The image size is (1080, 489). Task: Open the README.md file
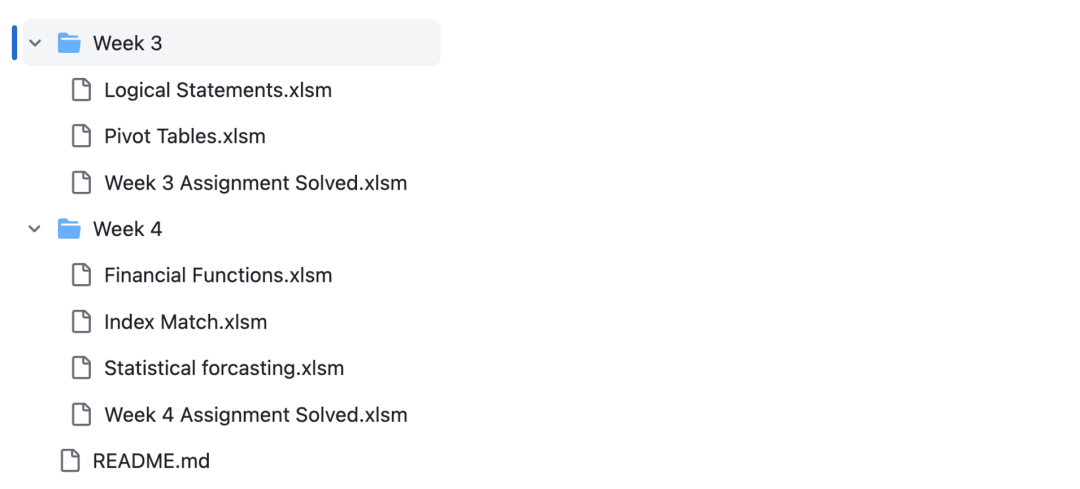[x=151, y=461]
